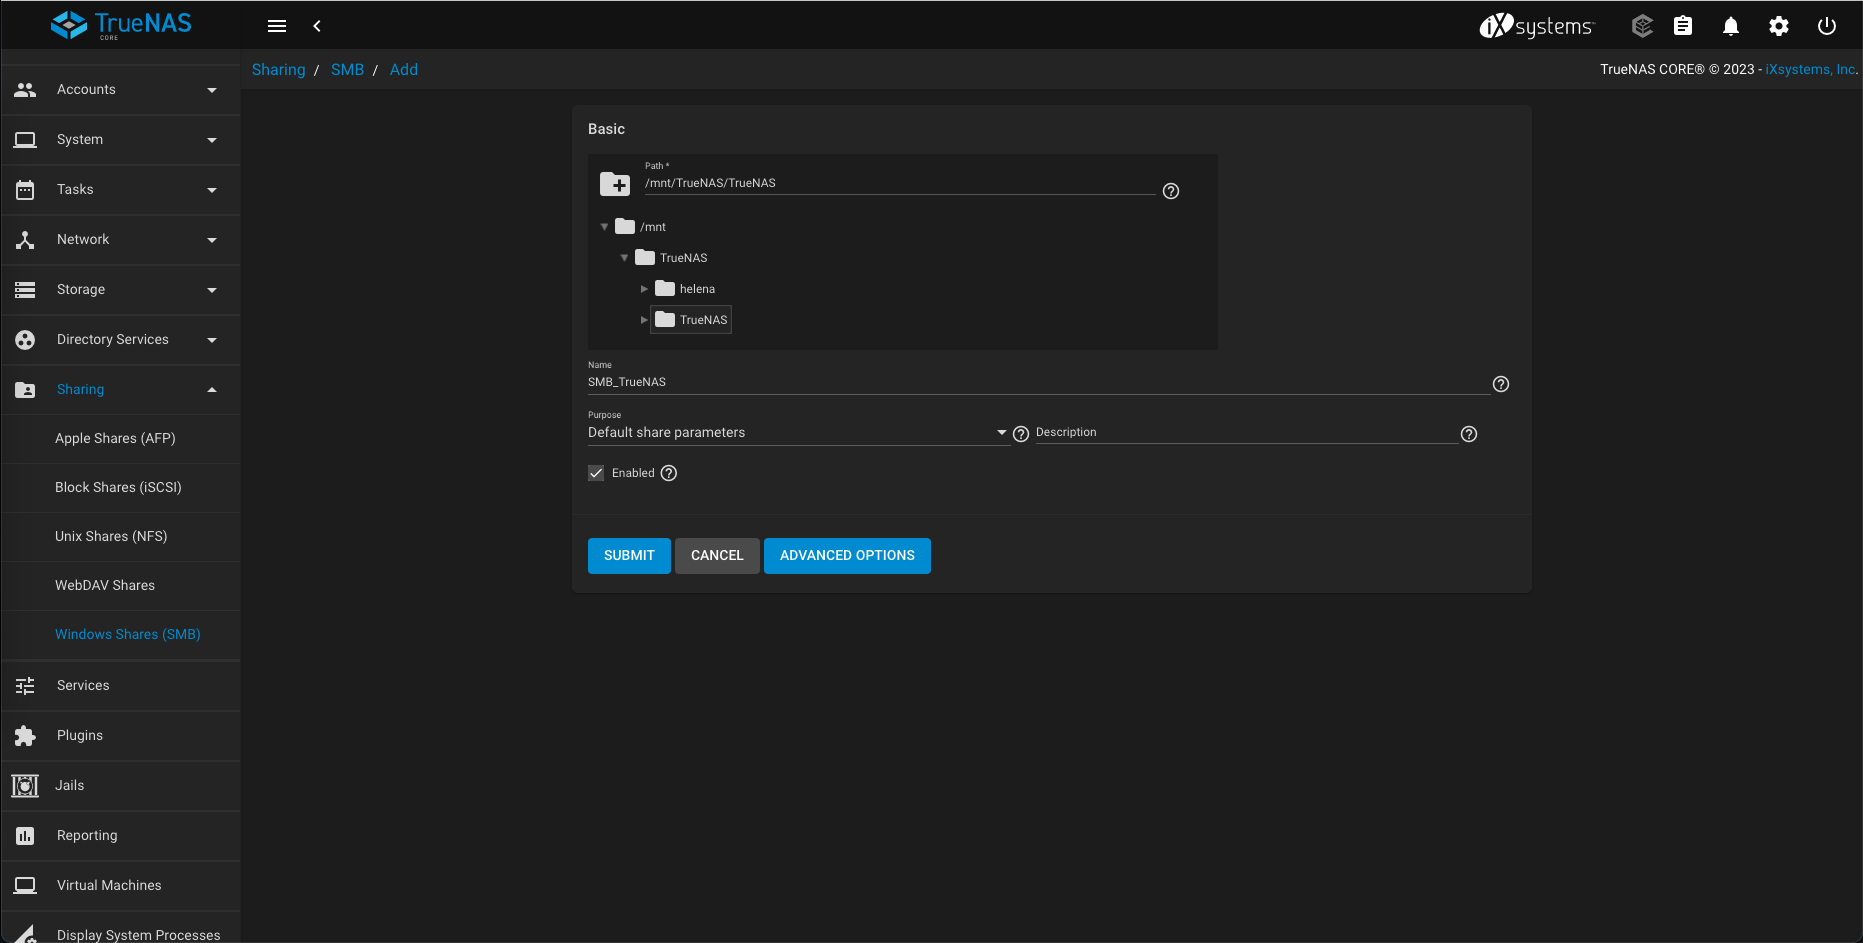
Task: Open Advanced Options
Action: point(847,556)
